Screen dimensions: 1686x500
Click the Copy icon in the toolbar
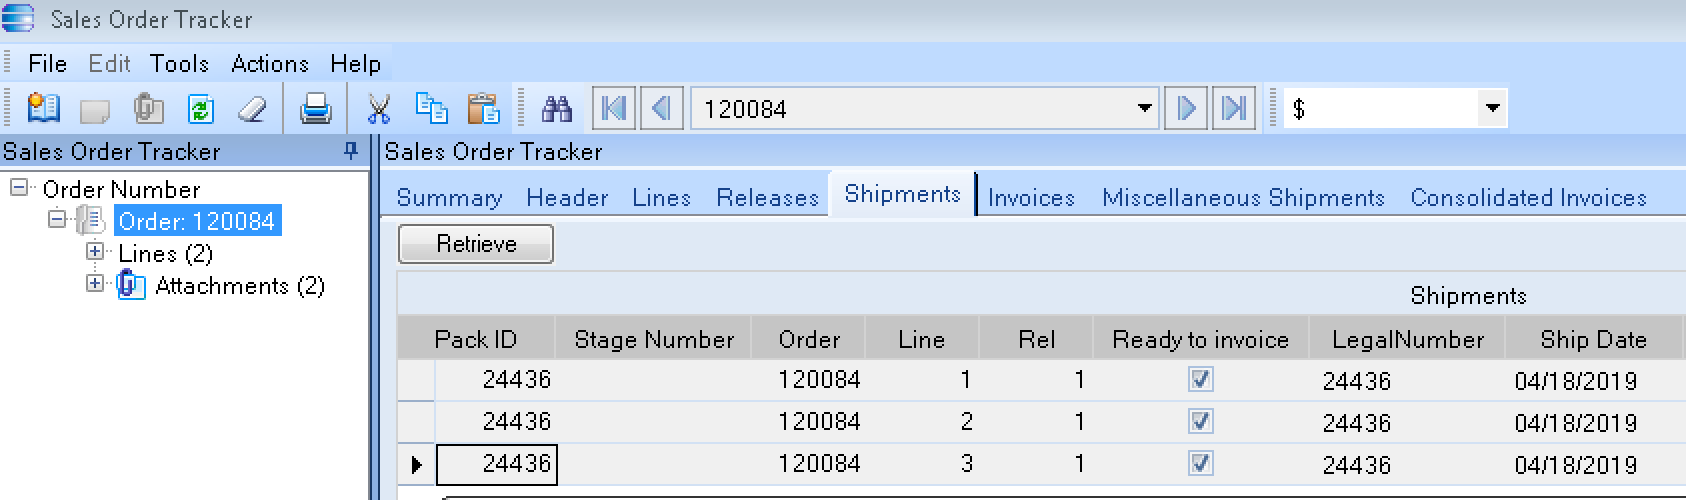pos(431,108)
